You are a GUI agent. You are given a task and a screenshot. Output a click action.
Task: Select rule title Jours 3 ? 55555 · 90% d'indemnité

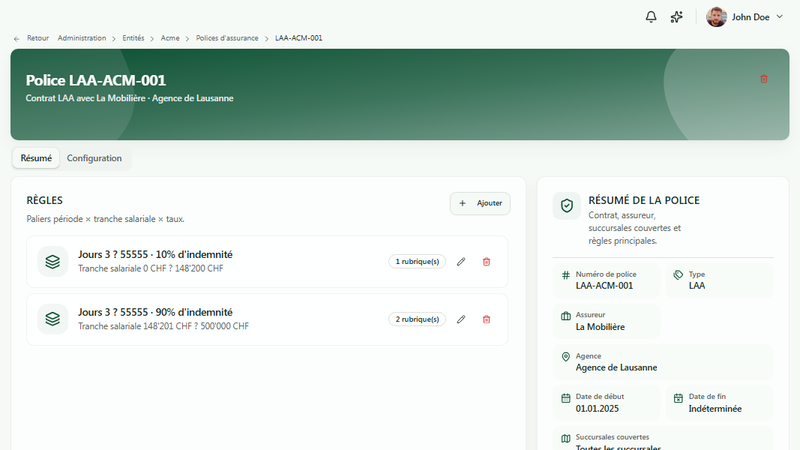tap(155, 312)
